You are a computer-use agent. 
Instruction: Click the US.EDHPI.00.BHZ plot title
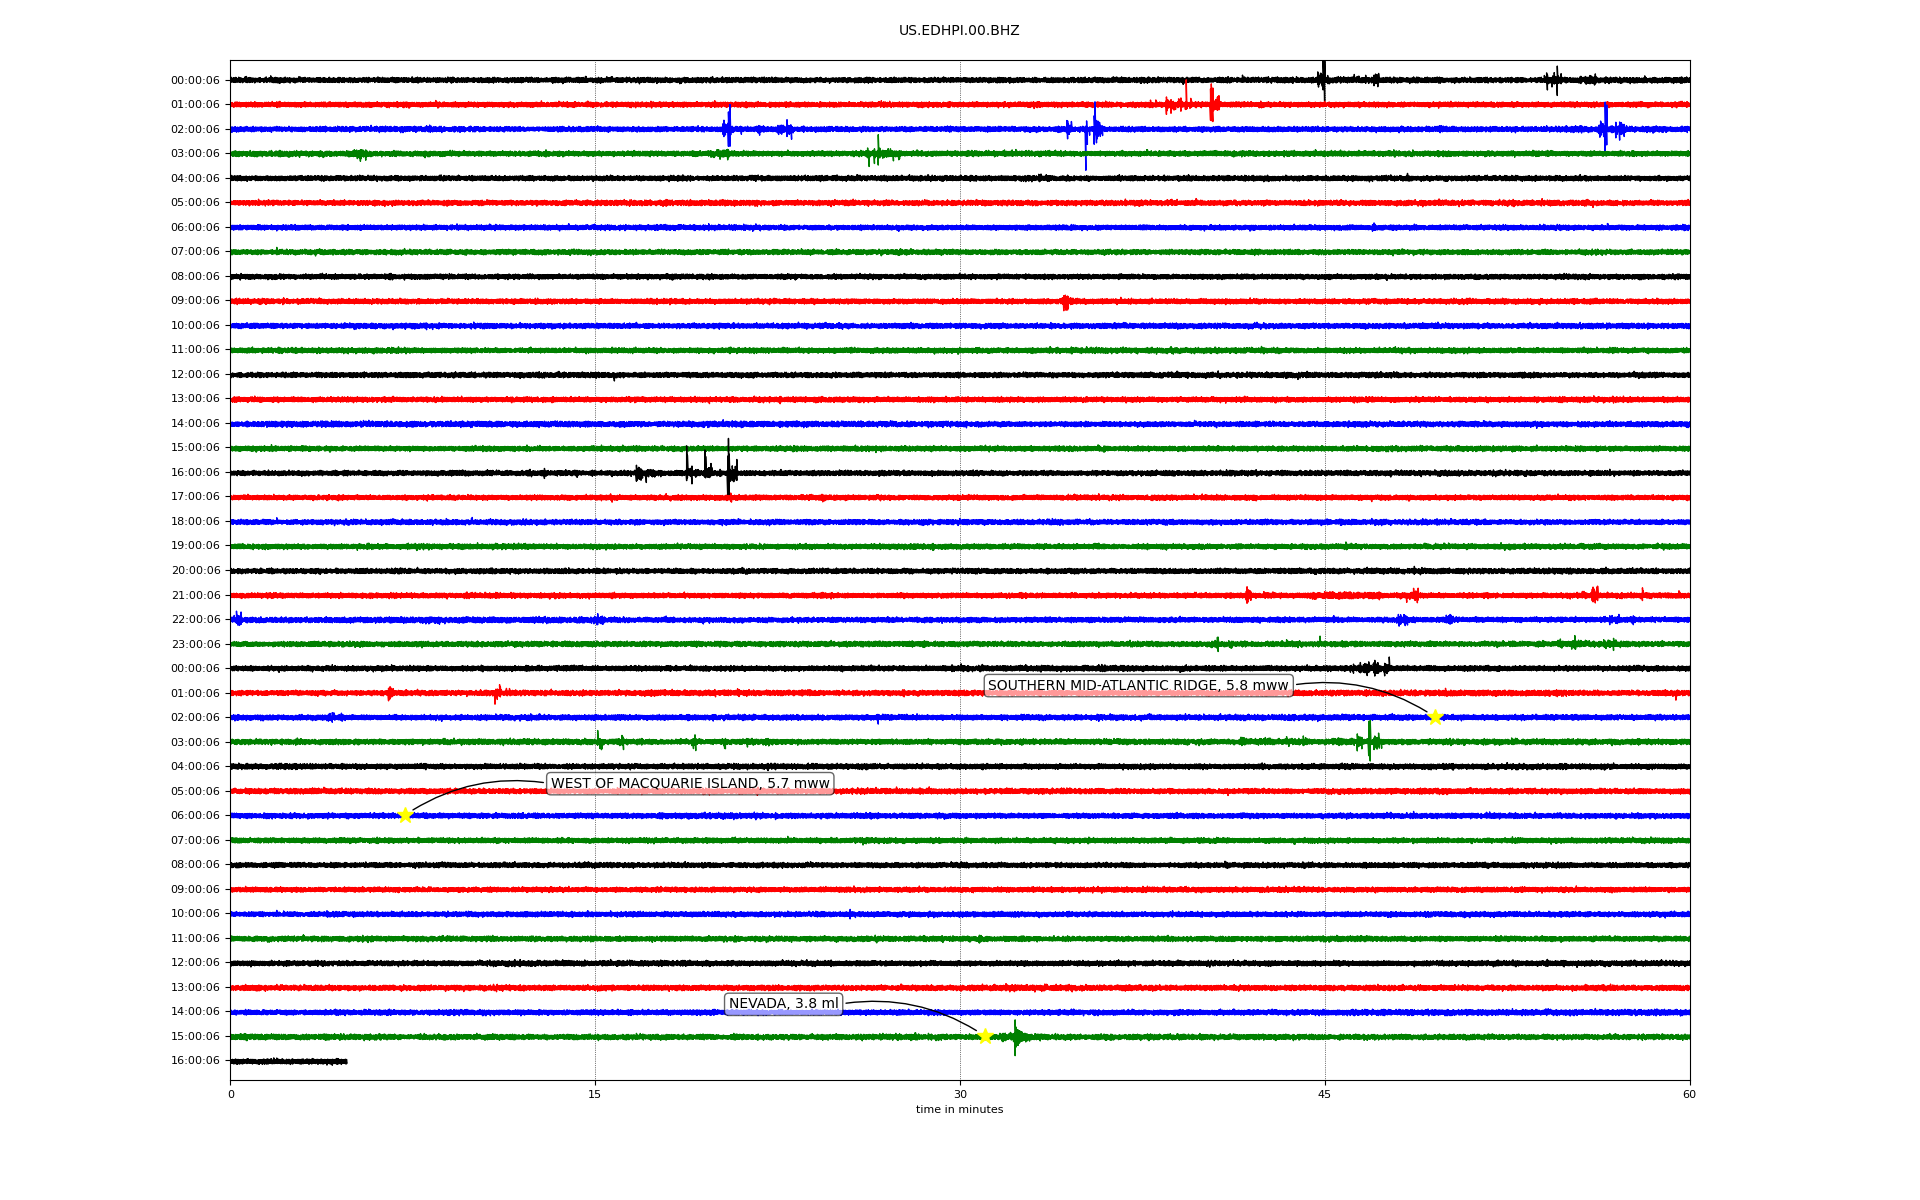[959, 31]
